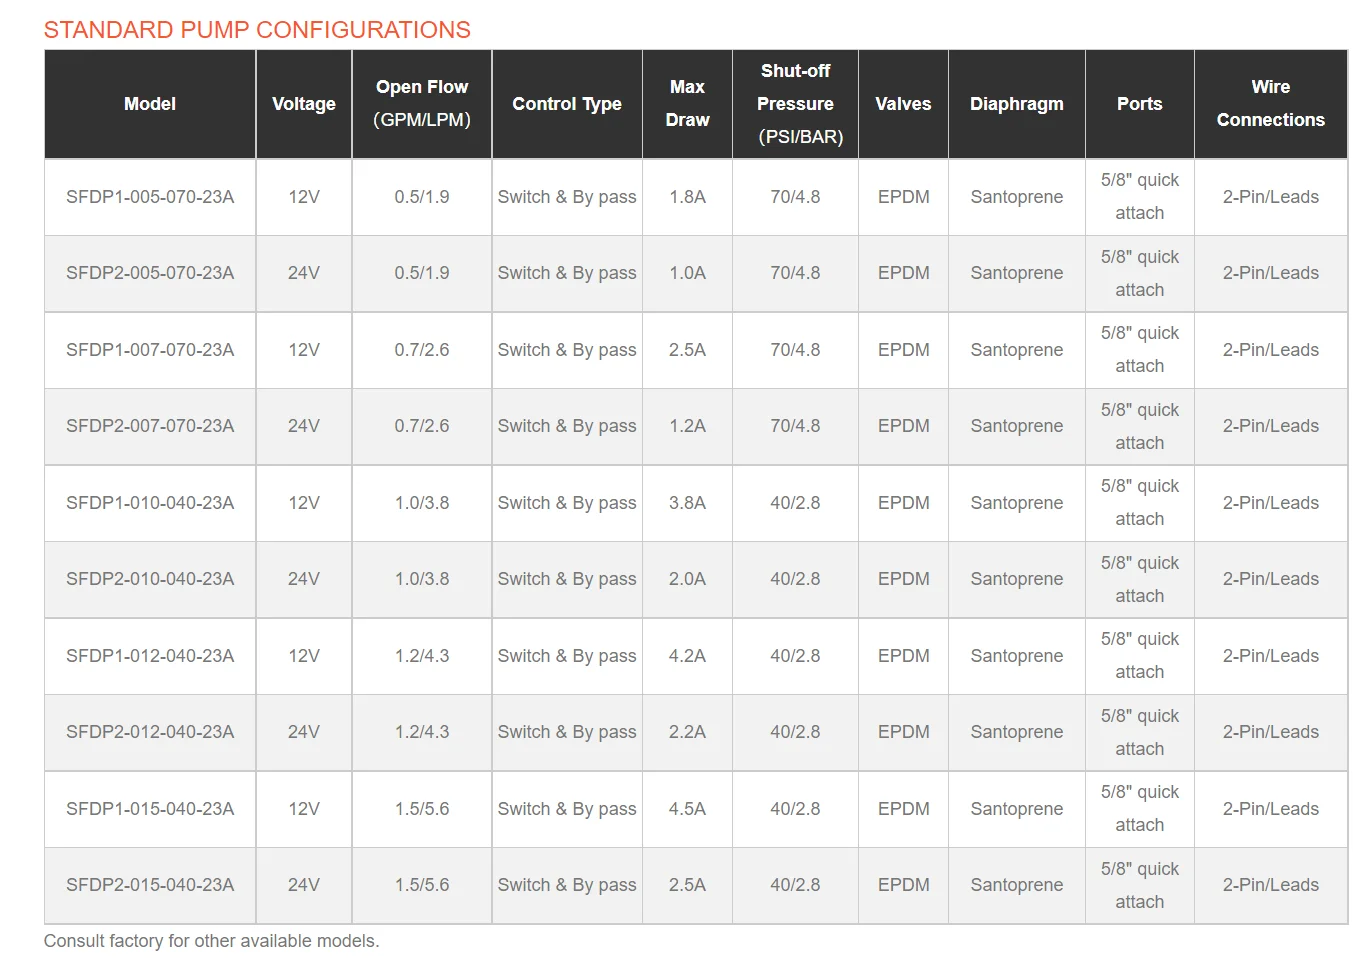
Task: Select the SFDP2-015-040-23A model cell
Action: pos(150,885)
